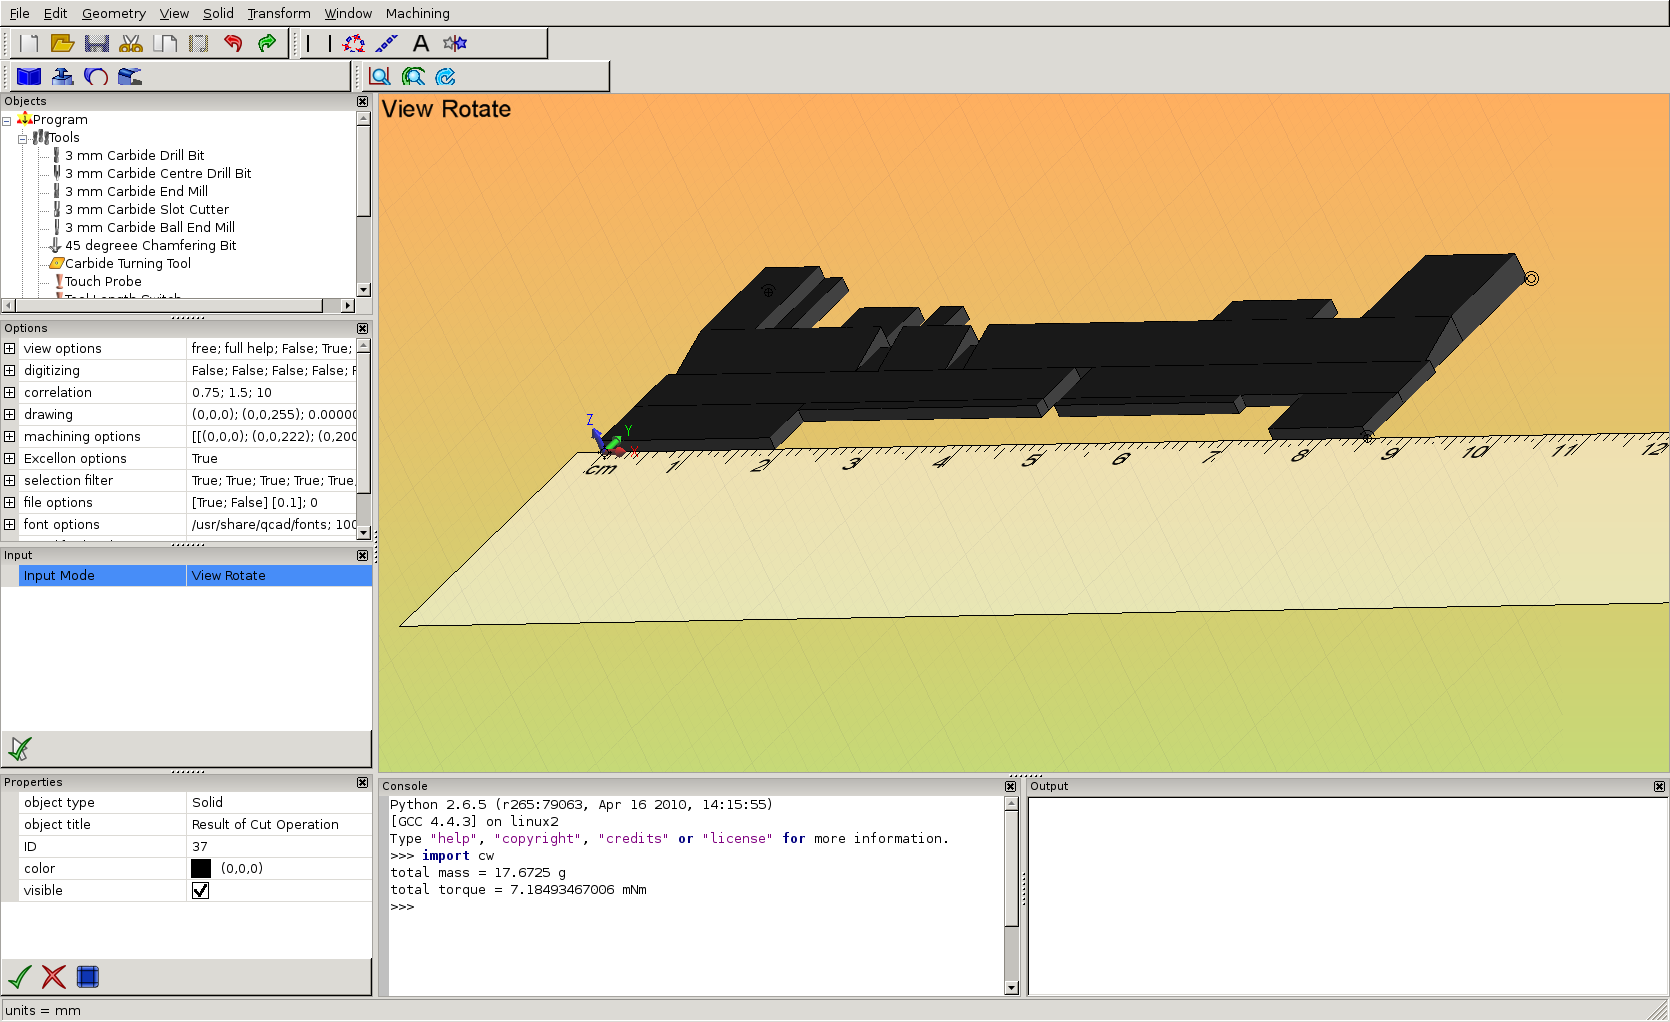
Task: Close the Options panel
Action: click(x=362, y=328)
